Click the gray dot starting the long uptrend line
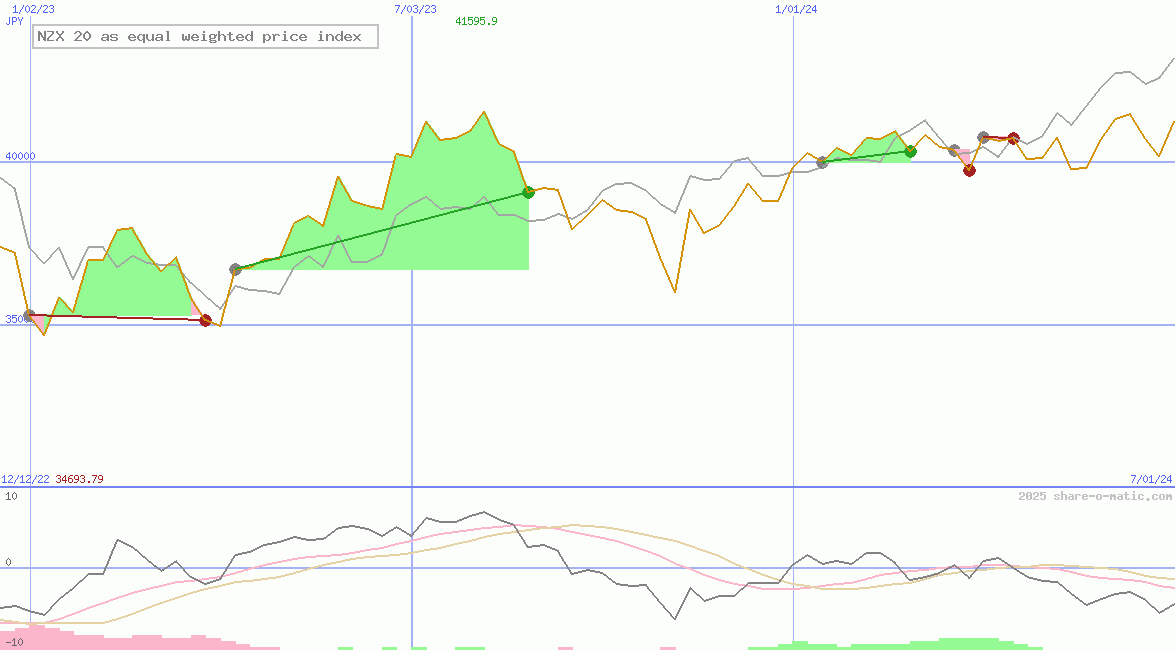Screen dimensions: 1175x650 pos(234,268)
